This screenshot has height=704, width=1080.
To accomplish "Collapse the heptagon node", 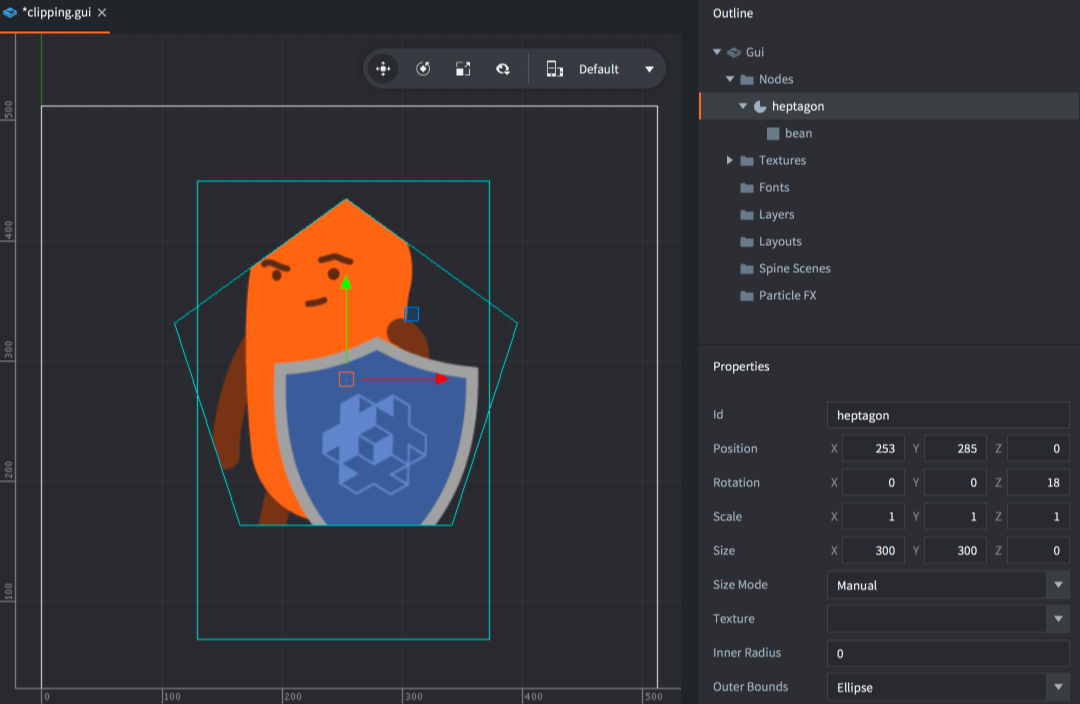I will point(742,106).
